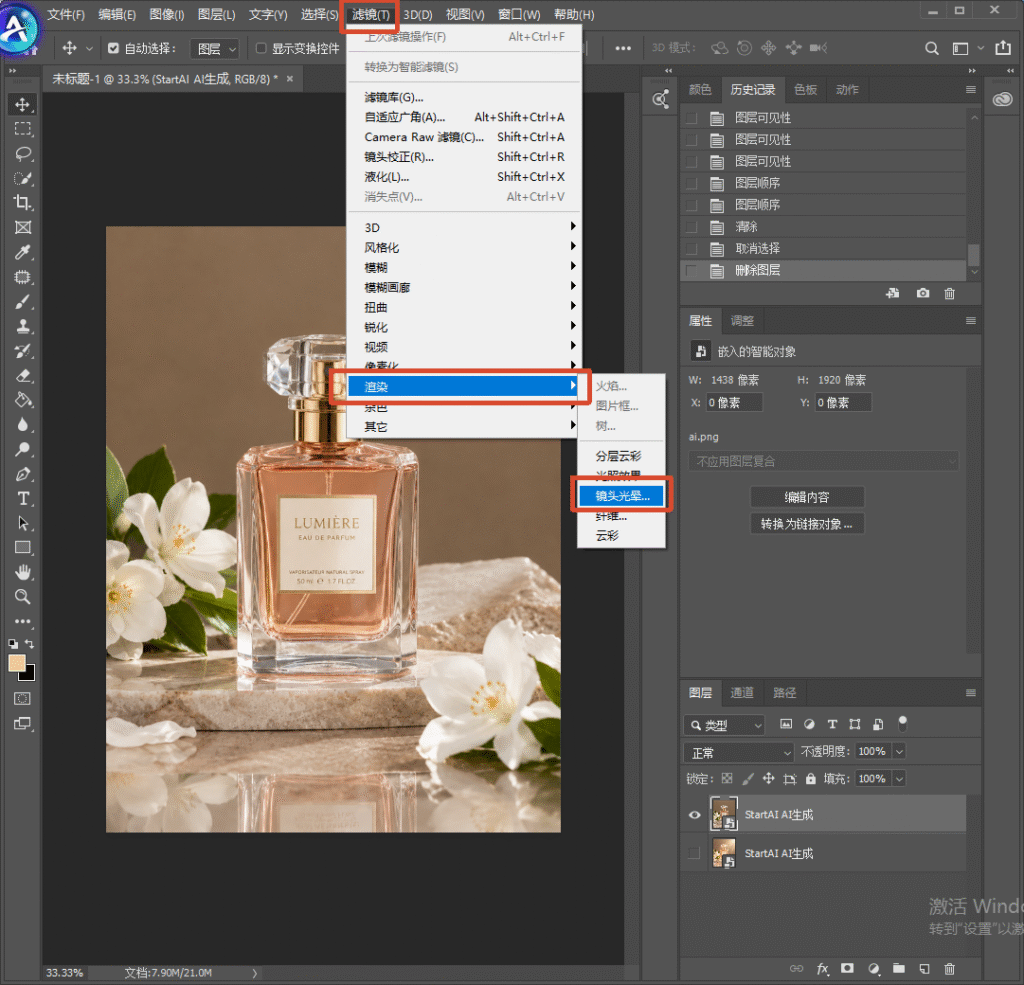
Task: Create new snapshot camera icon in History
Action: tap(923, 293)
